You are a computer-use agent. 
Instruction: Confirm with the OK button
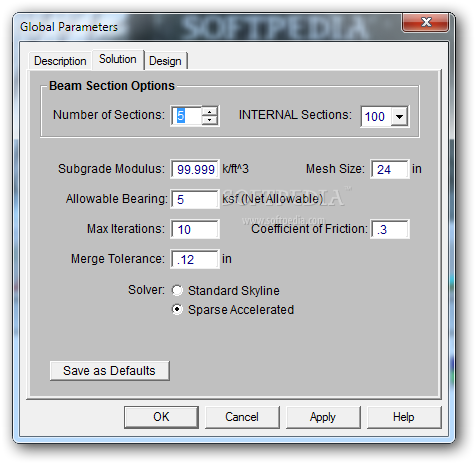(161, 417)
